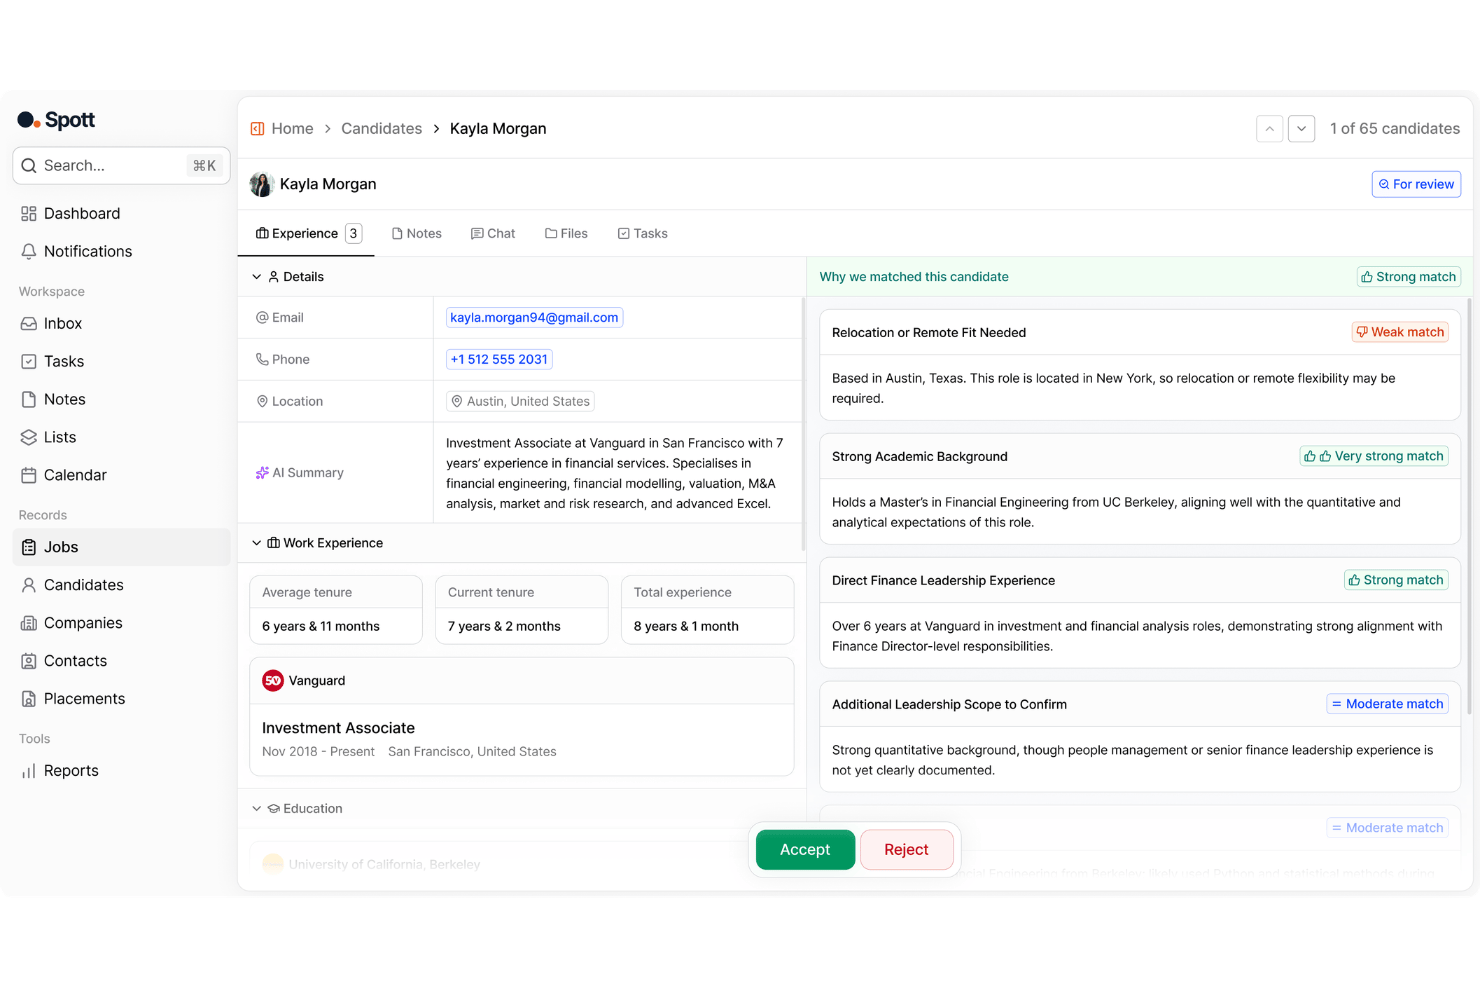Click Moderate match badge on Additional Leadership Scope
Screen dimensions: 1480x987
pyautogui.click(x=1387, y=704)
